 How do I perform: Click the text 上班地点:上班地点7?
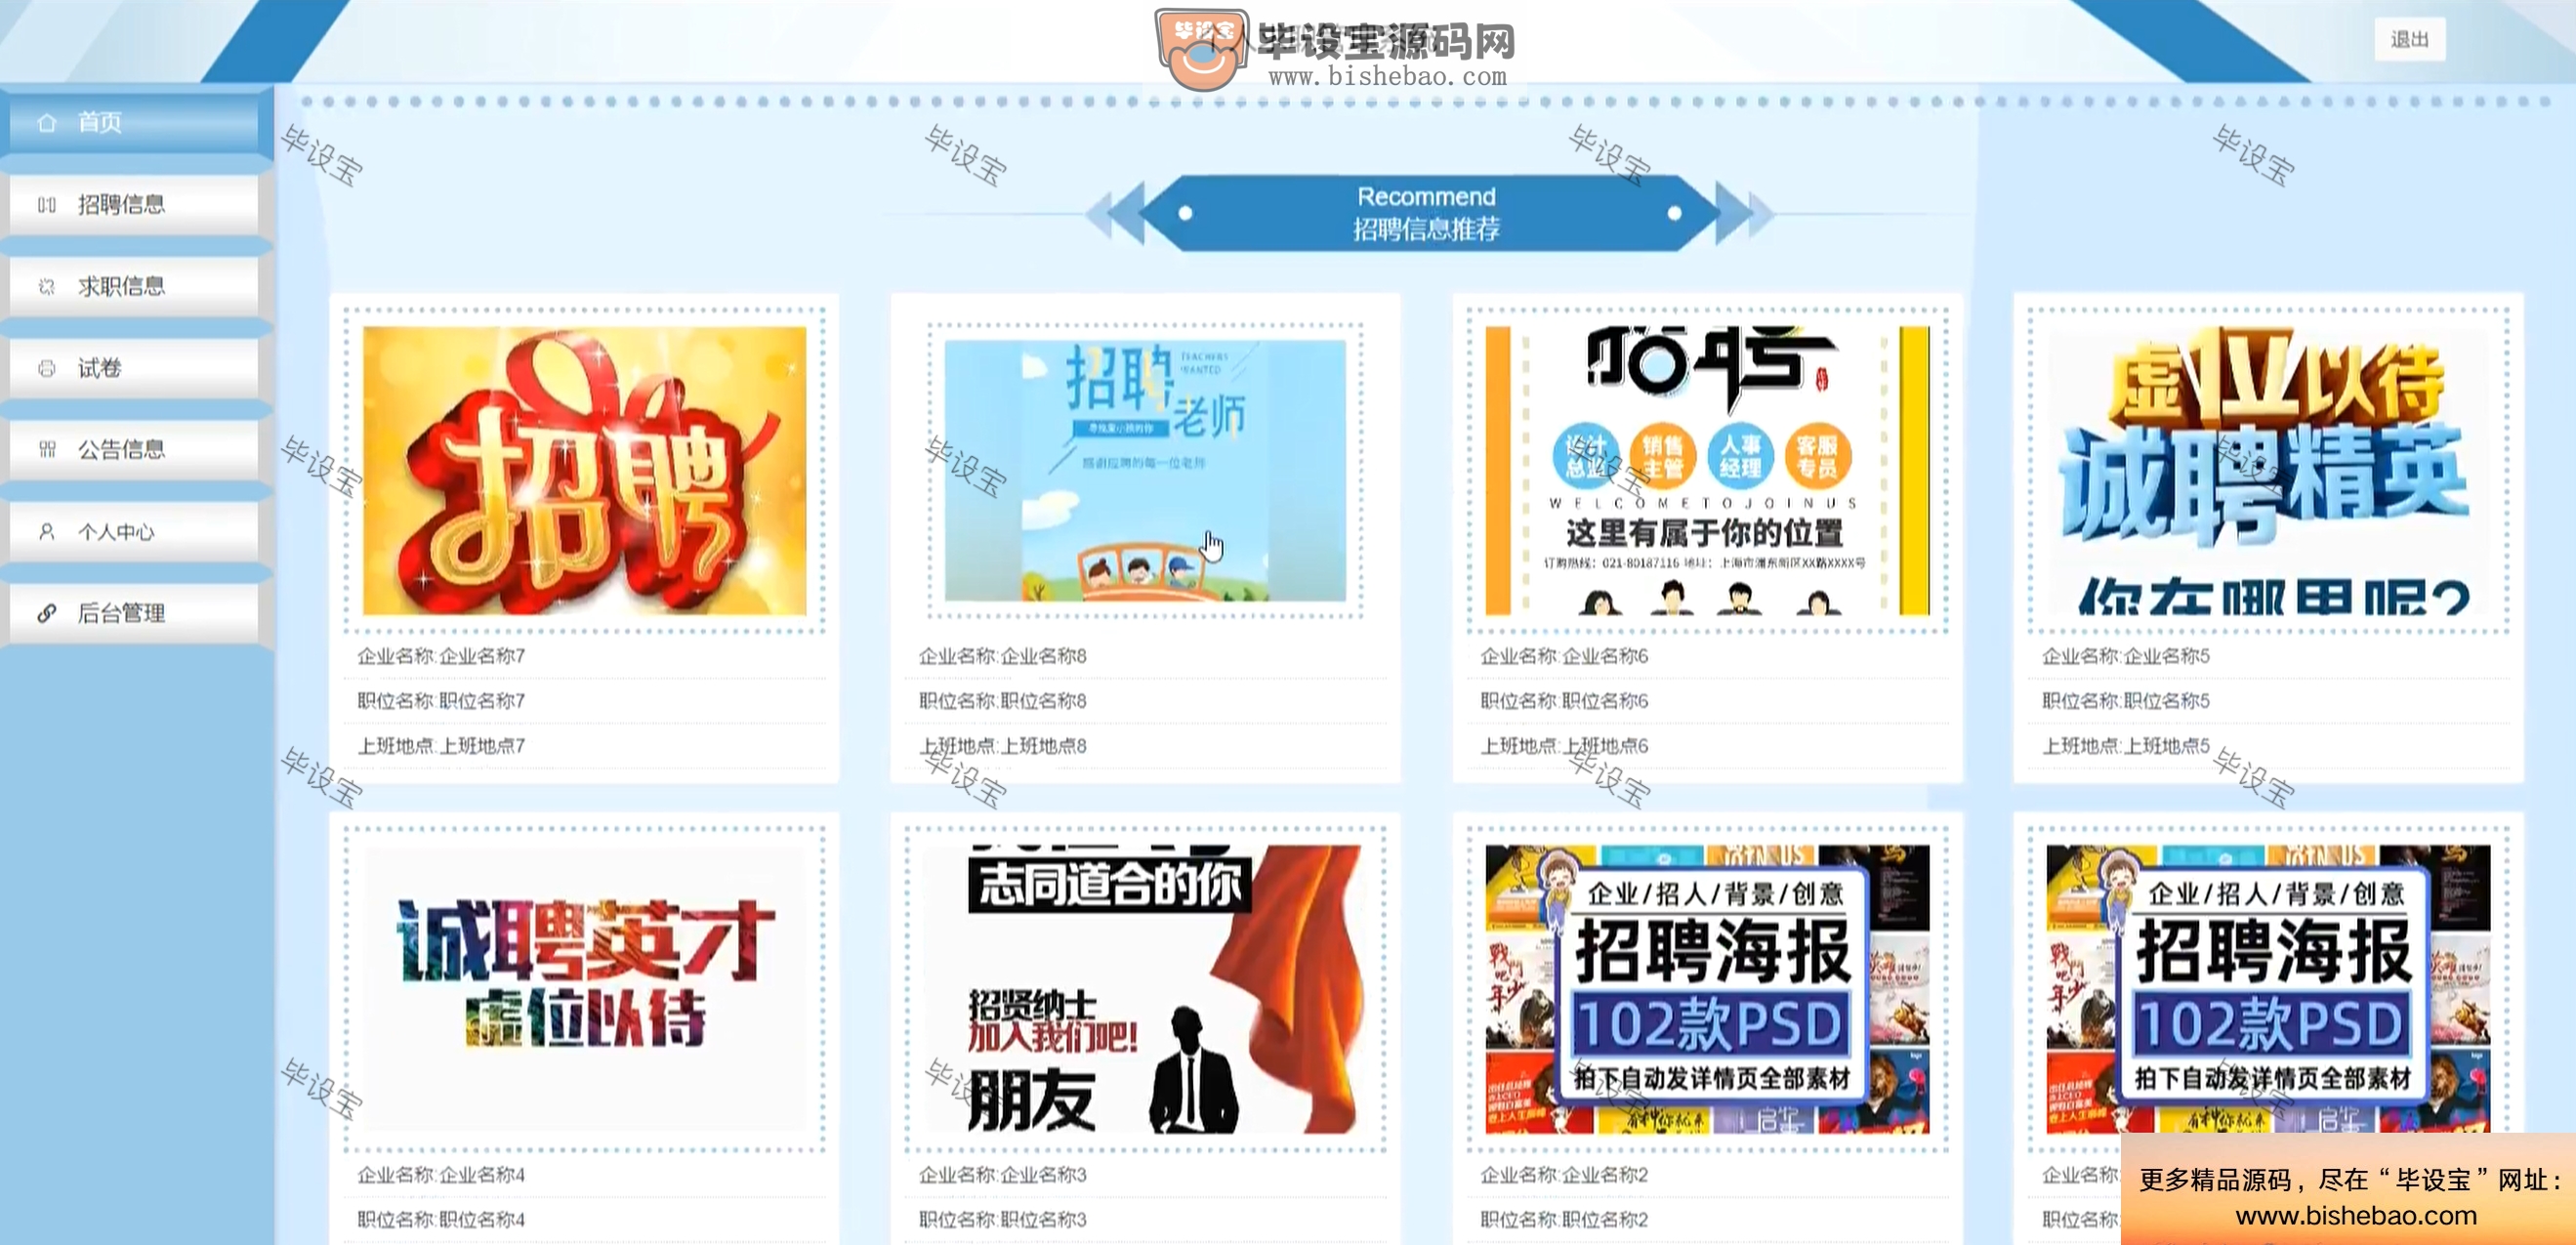pos(441,746)
